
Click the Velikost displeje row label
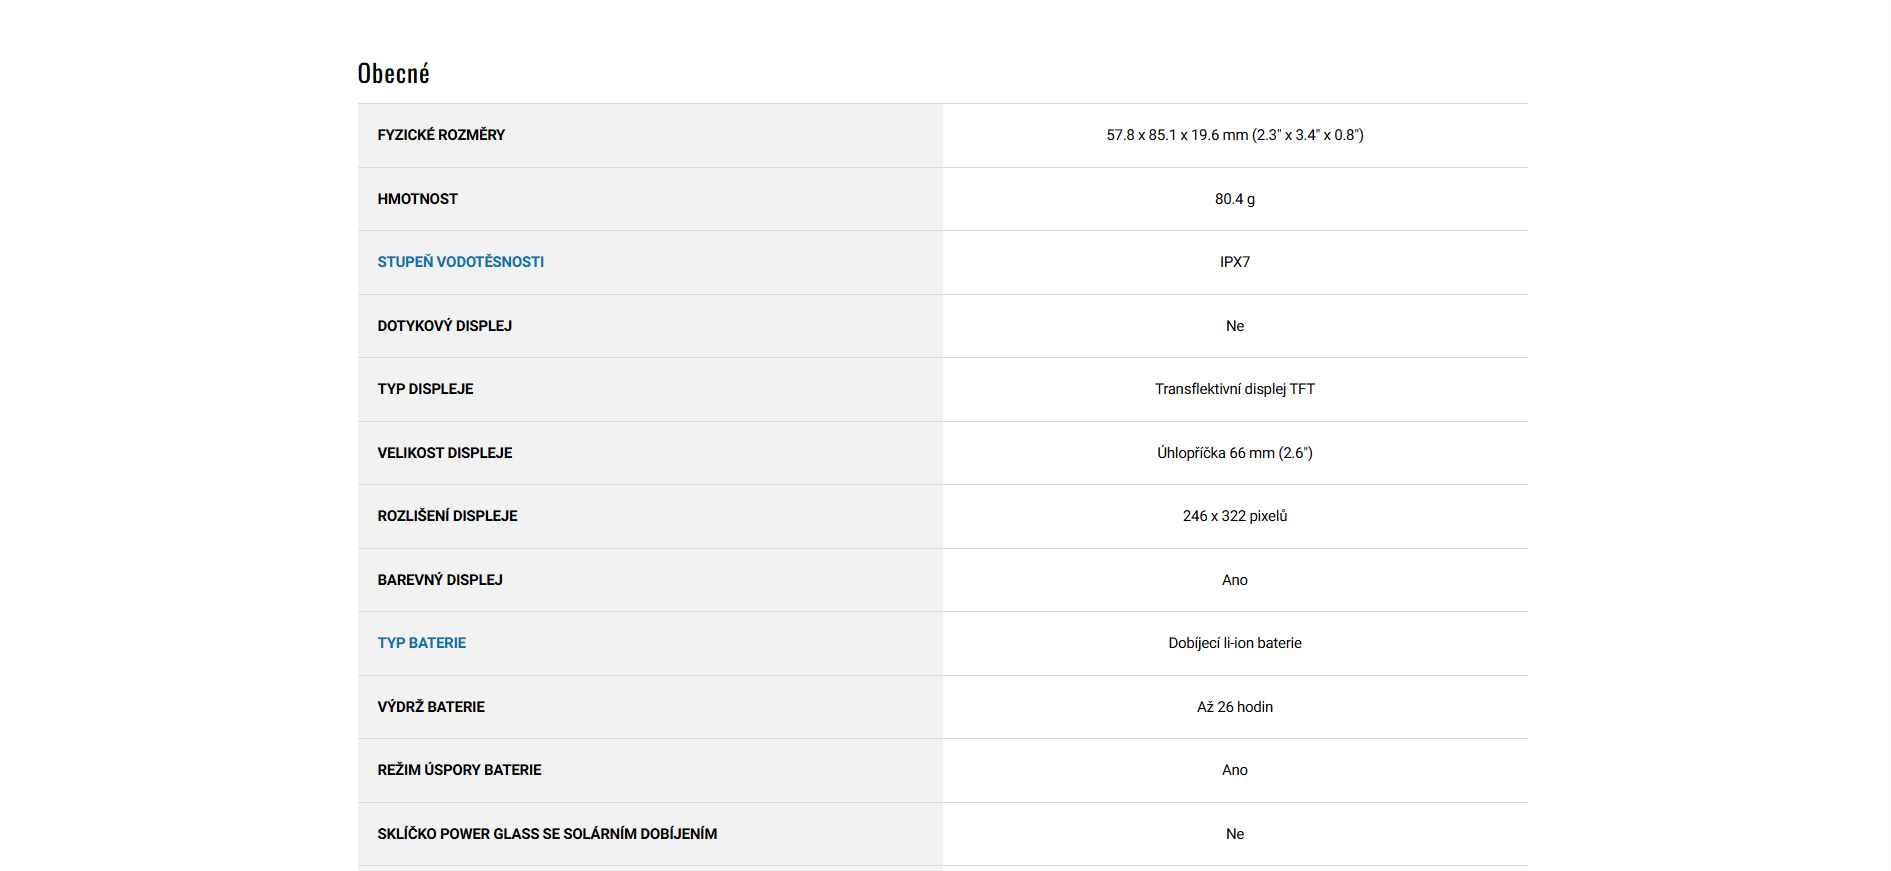444,453
